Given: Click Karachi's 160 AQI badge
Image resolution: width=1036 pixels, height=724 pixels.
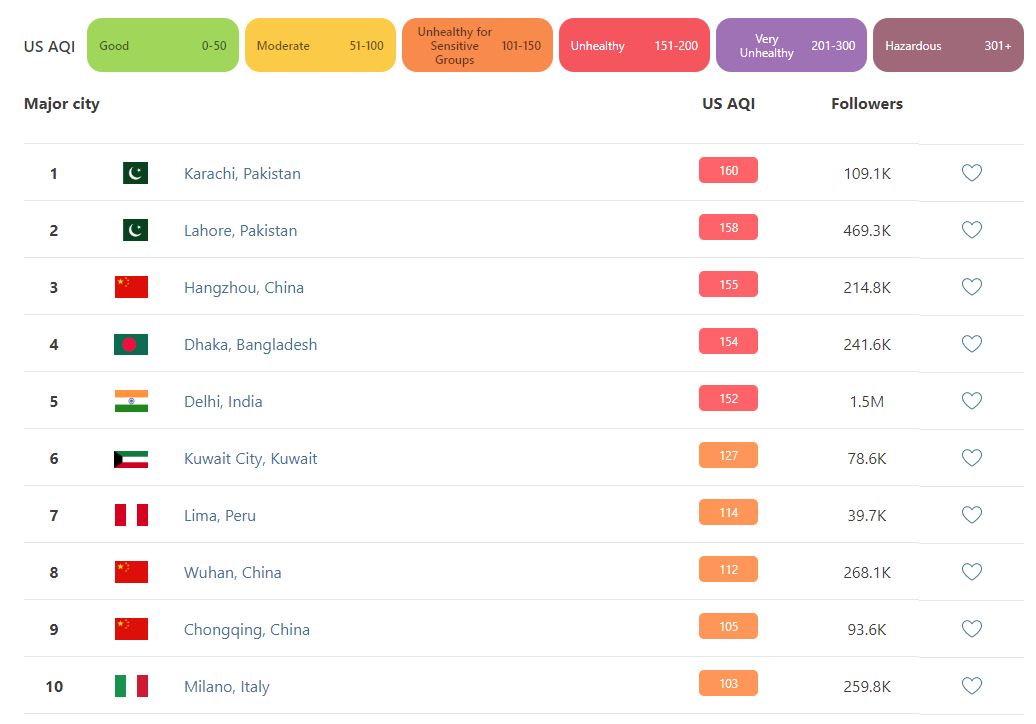Looking at the screenshot, I should coord(728,171).
